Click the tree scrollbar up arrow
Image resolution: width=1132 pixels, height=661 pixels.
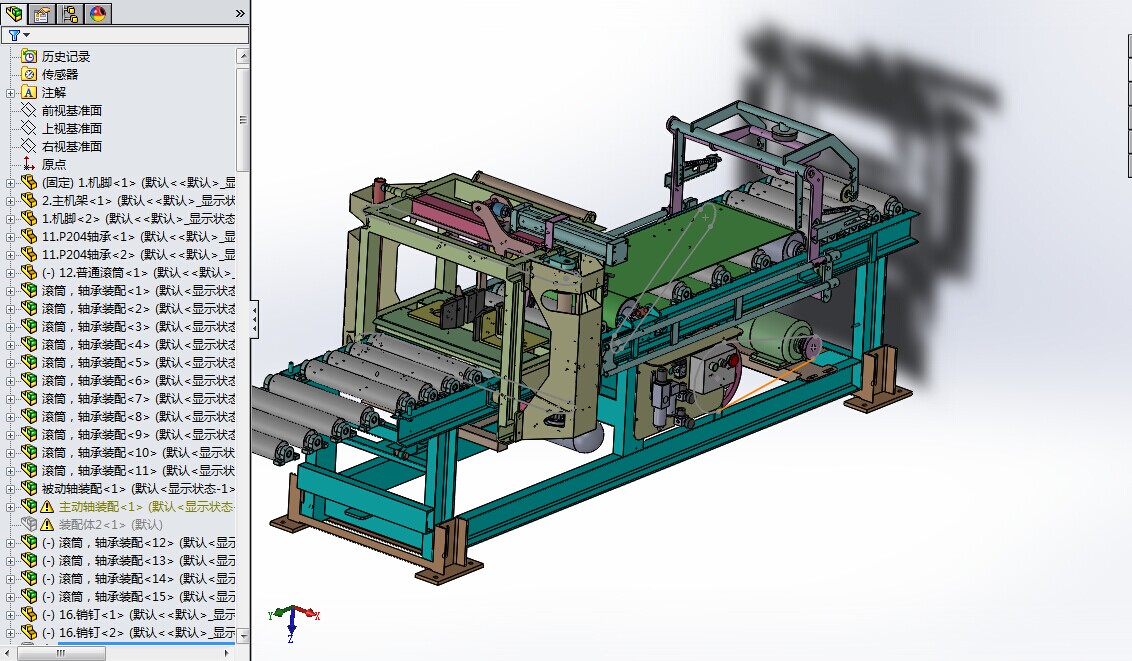pos(243,56)
